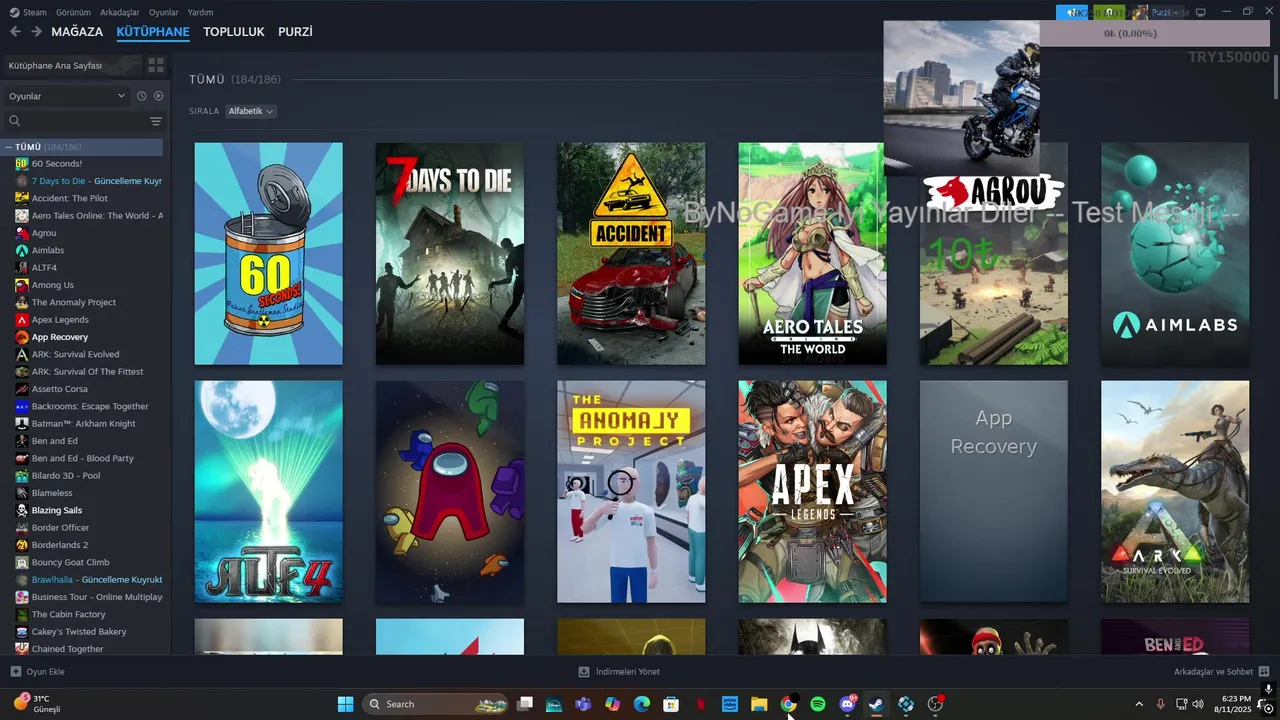
Task: Open the Oyunlar category dropdown
Action: 67,96
